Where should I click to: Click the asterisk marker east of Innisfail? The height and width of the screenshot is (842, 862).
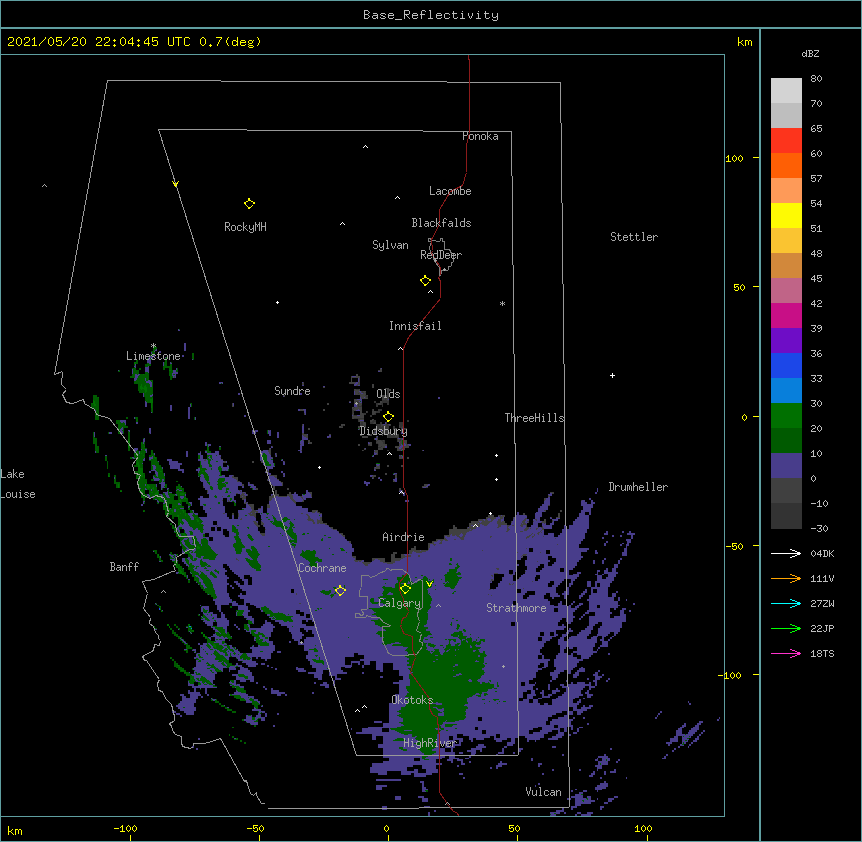point(502,303)
